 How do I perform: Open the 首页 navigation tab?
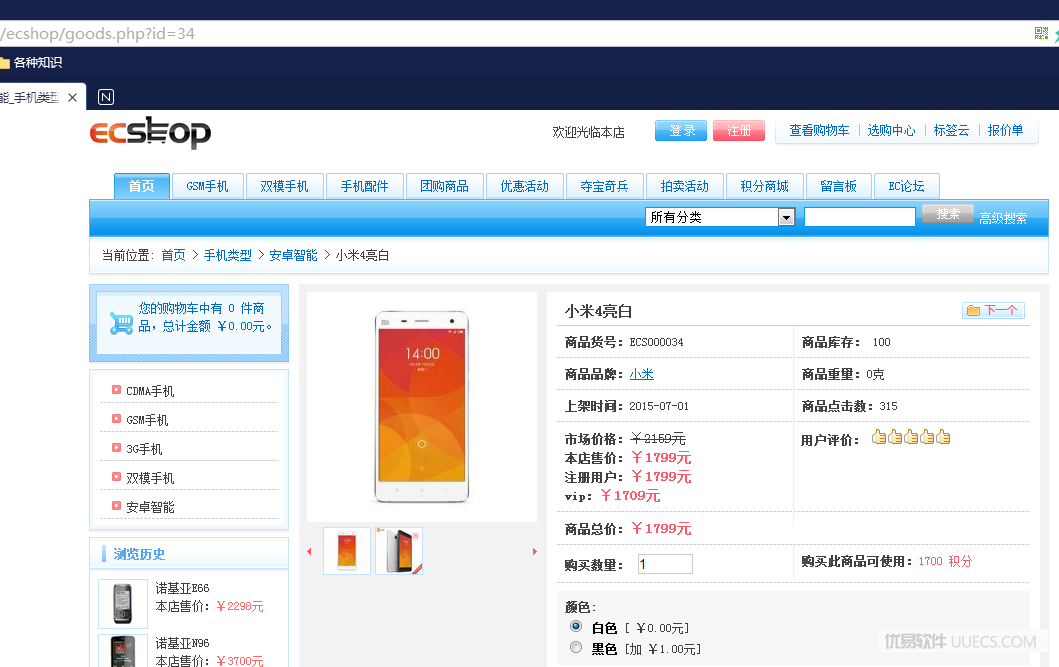(x=141, y=186)
